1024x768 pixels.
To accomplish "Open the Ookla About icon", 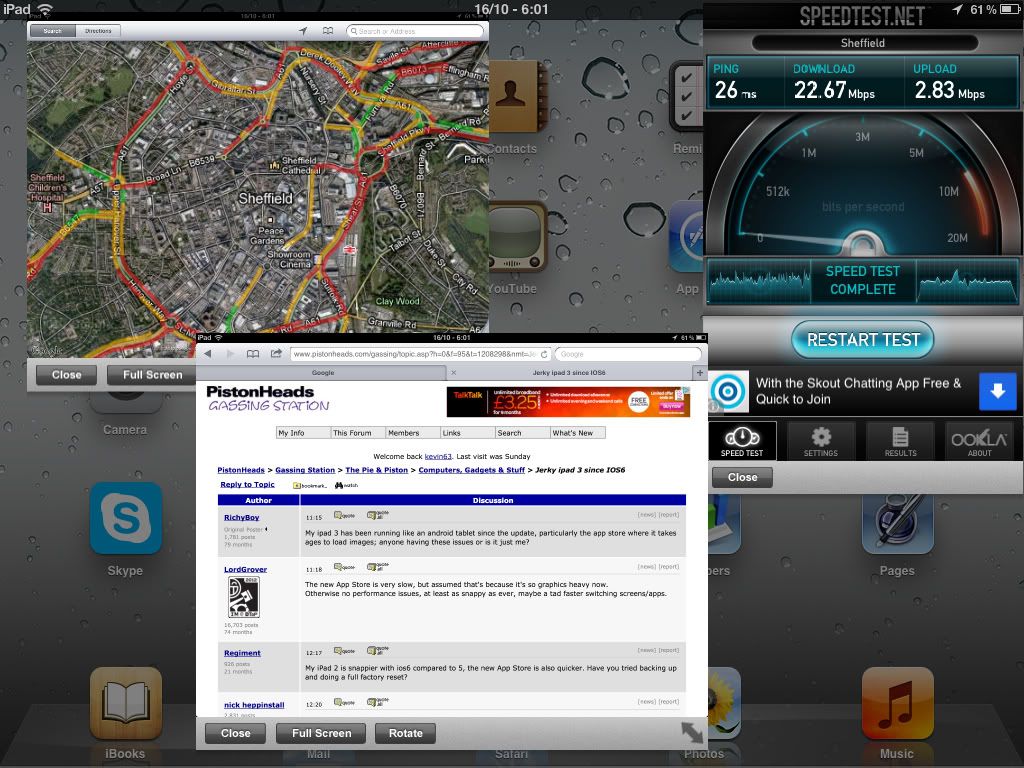I will click(979, 441).
